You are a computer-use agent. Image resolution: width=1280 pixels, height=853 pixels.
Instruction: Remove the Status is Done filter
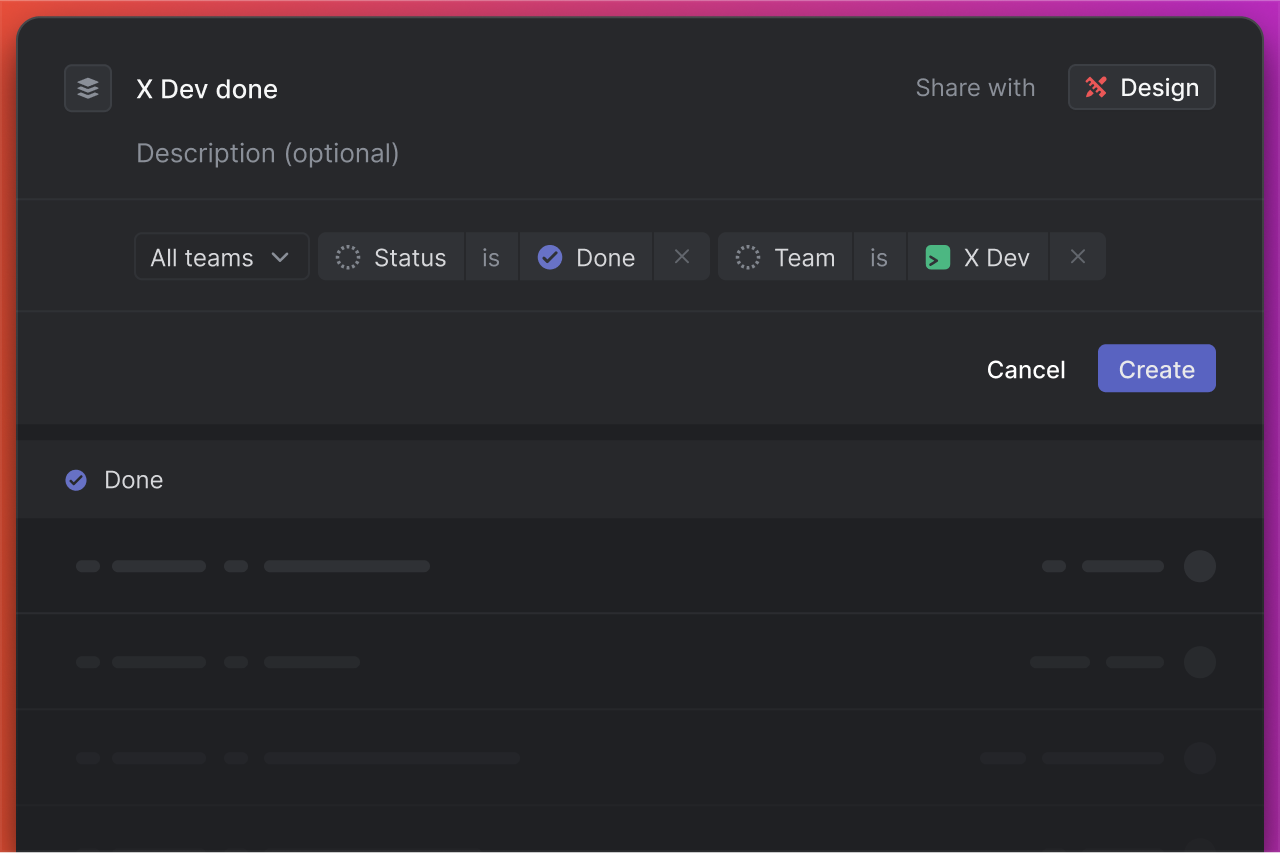tap(682, 257)
